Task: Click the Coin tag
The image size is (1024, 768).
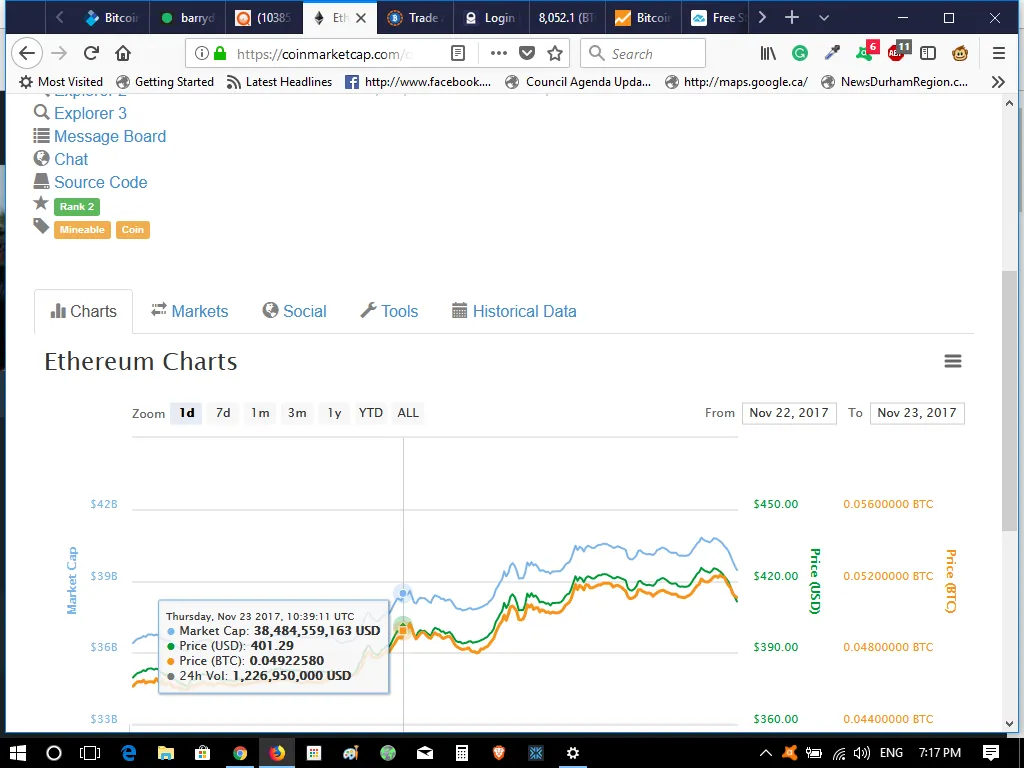Action: click(x=133, y=230)
